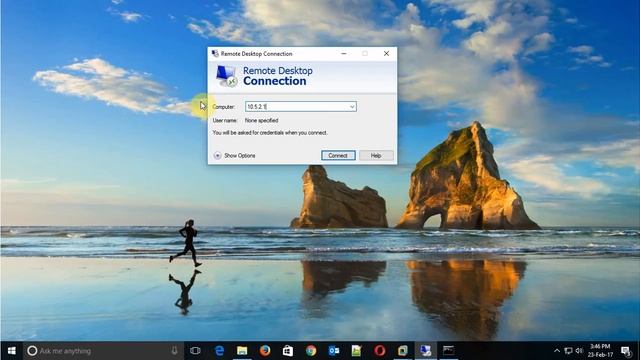The height and width of the screenshot is (360, 640).
Task: Open the Windows Start menu
Action: tap(11, 351)
